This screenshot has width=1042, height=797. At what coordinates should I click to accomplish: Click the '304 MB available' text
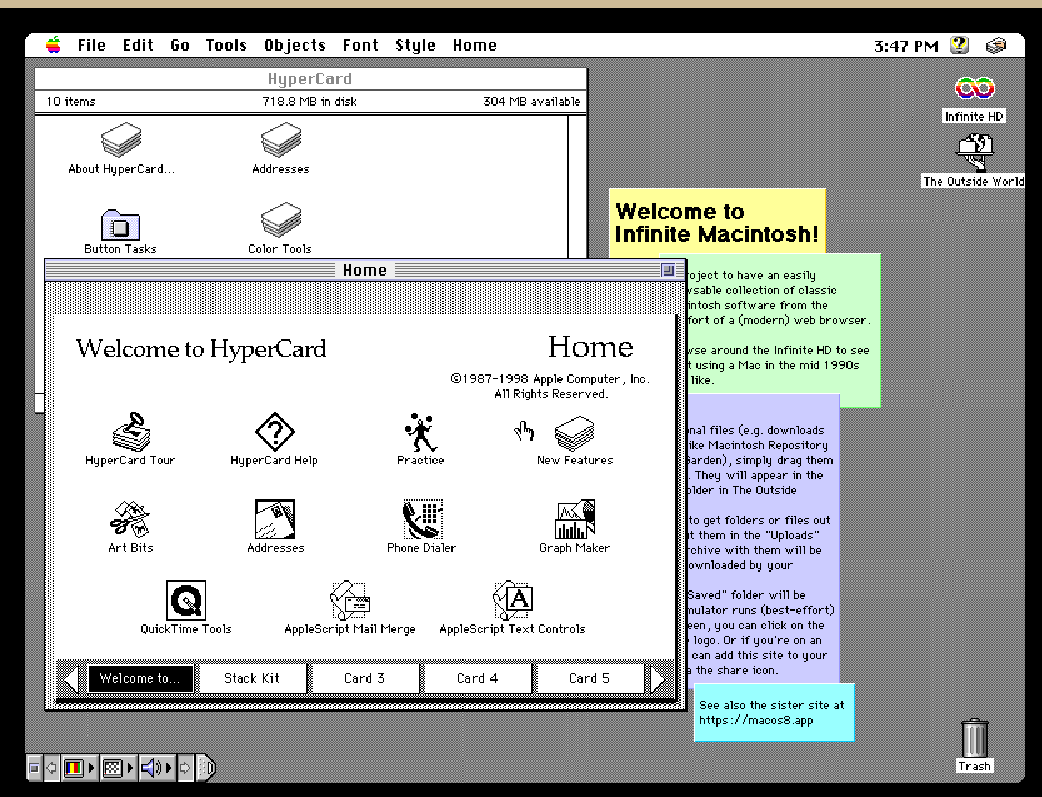click(x=532, y=102)
